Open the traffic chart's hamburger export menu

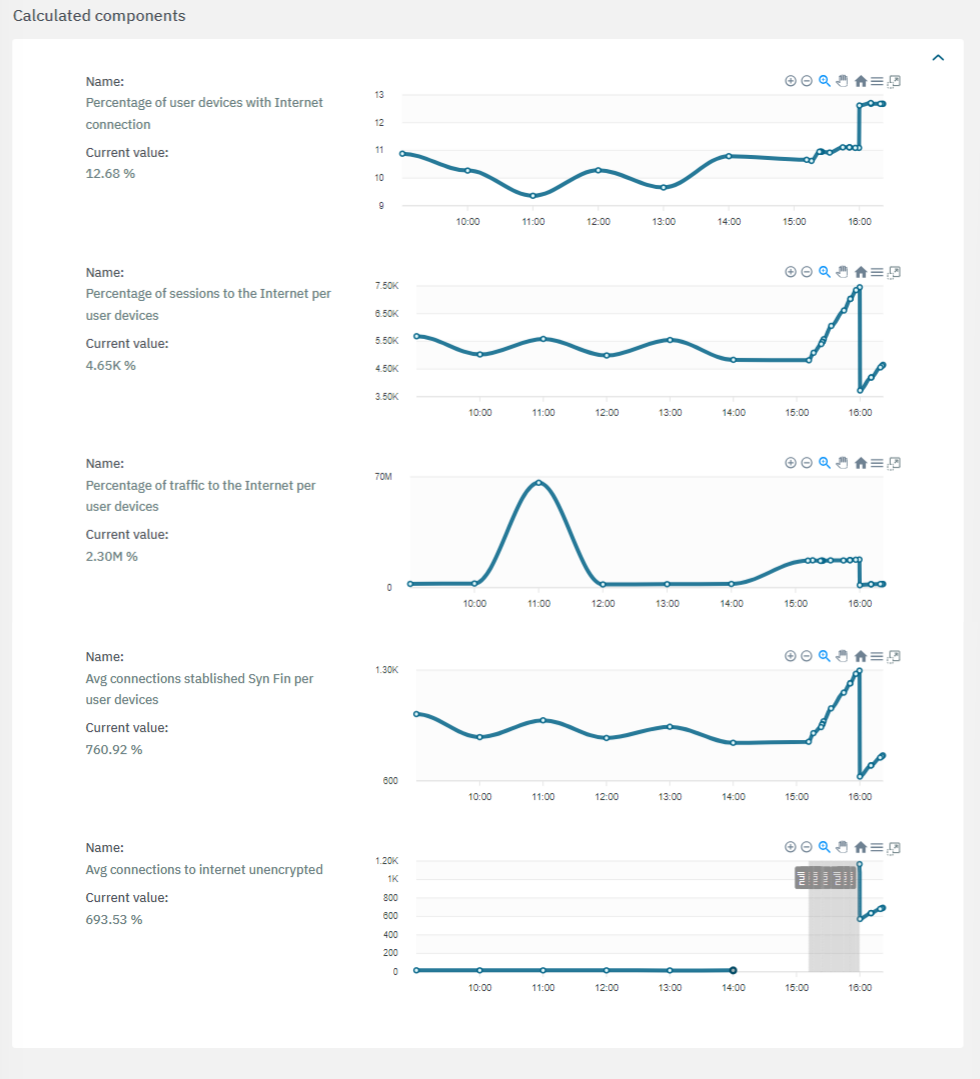tap(877, 463)
